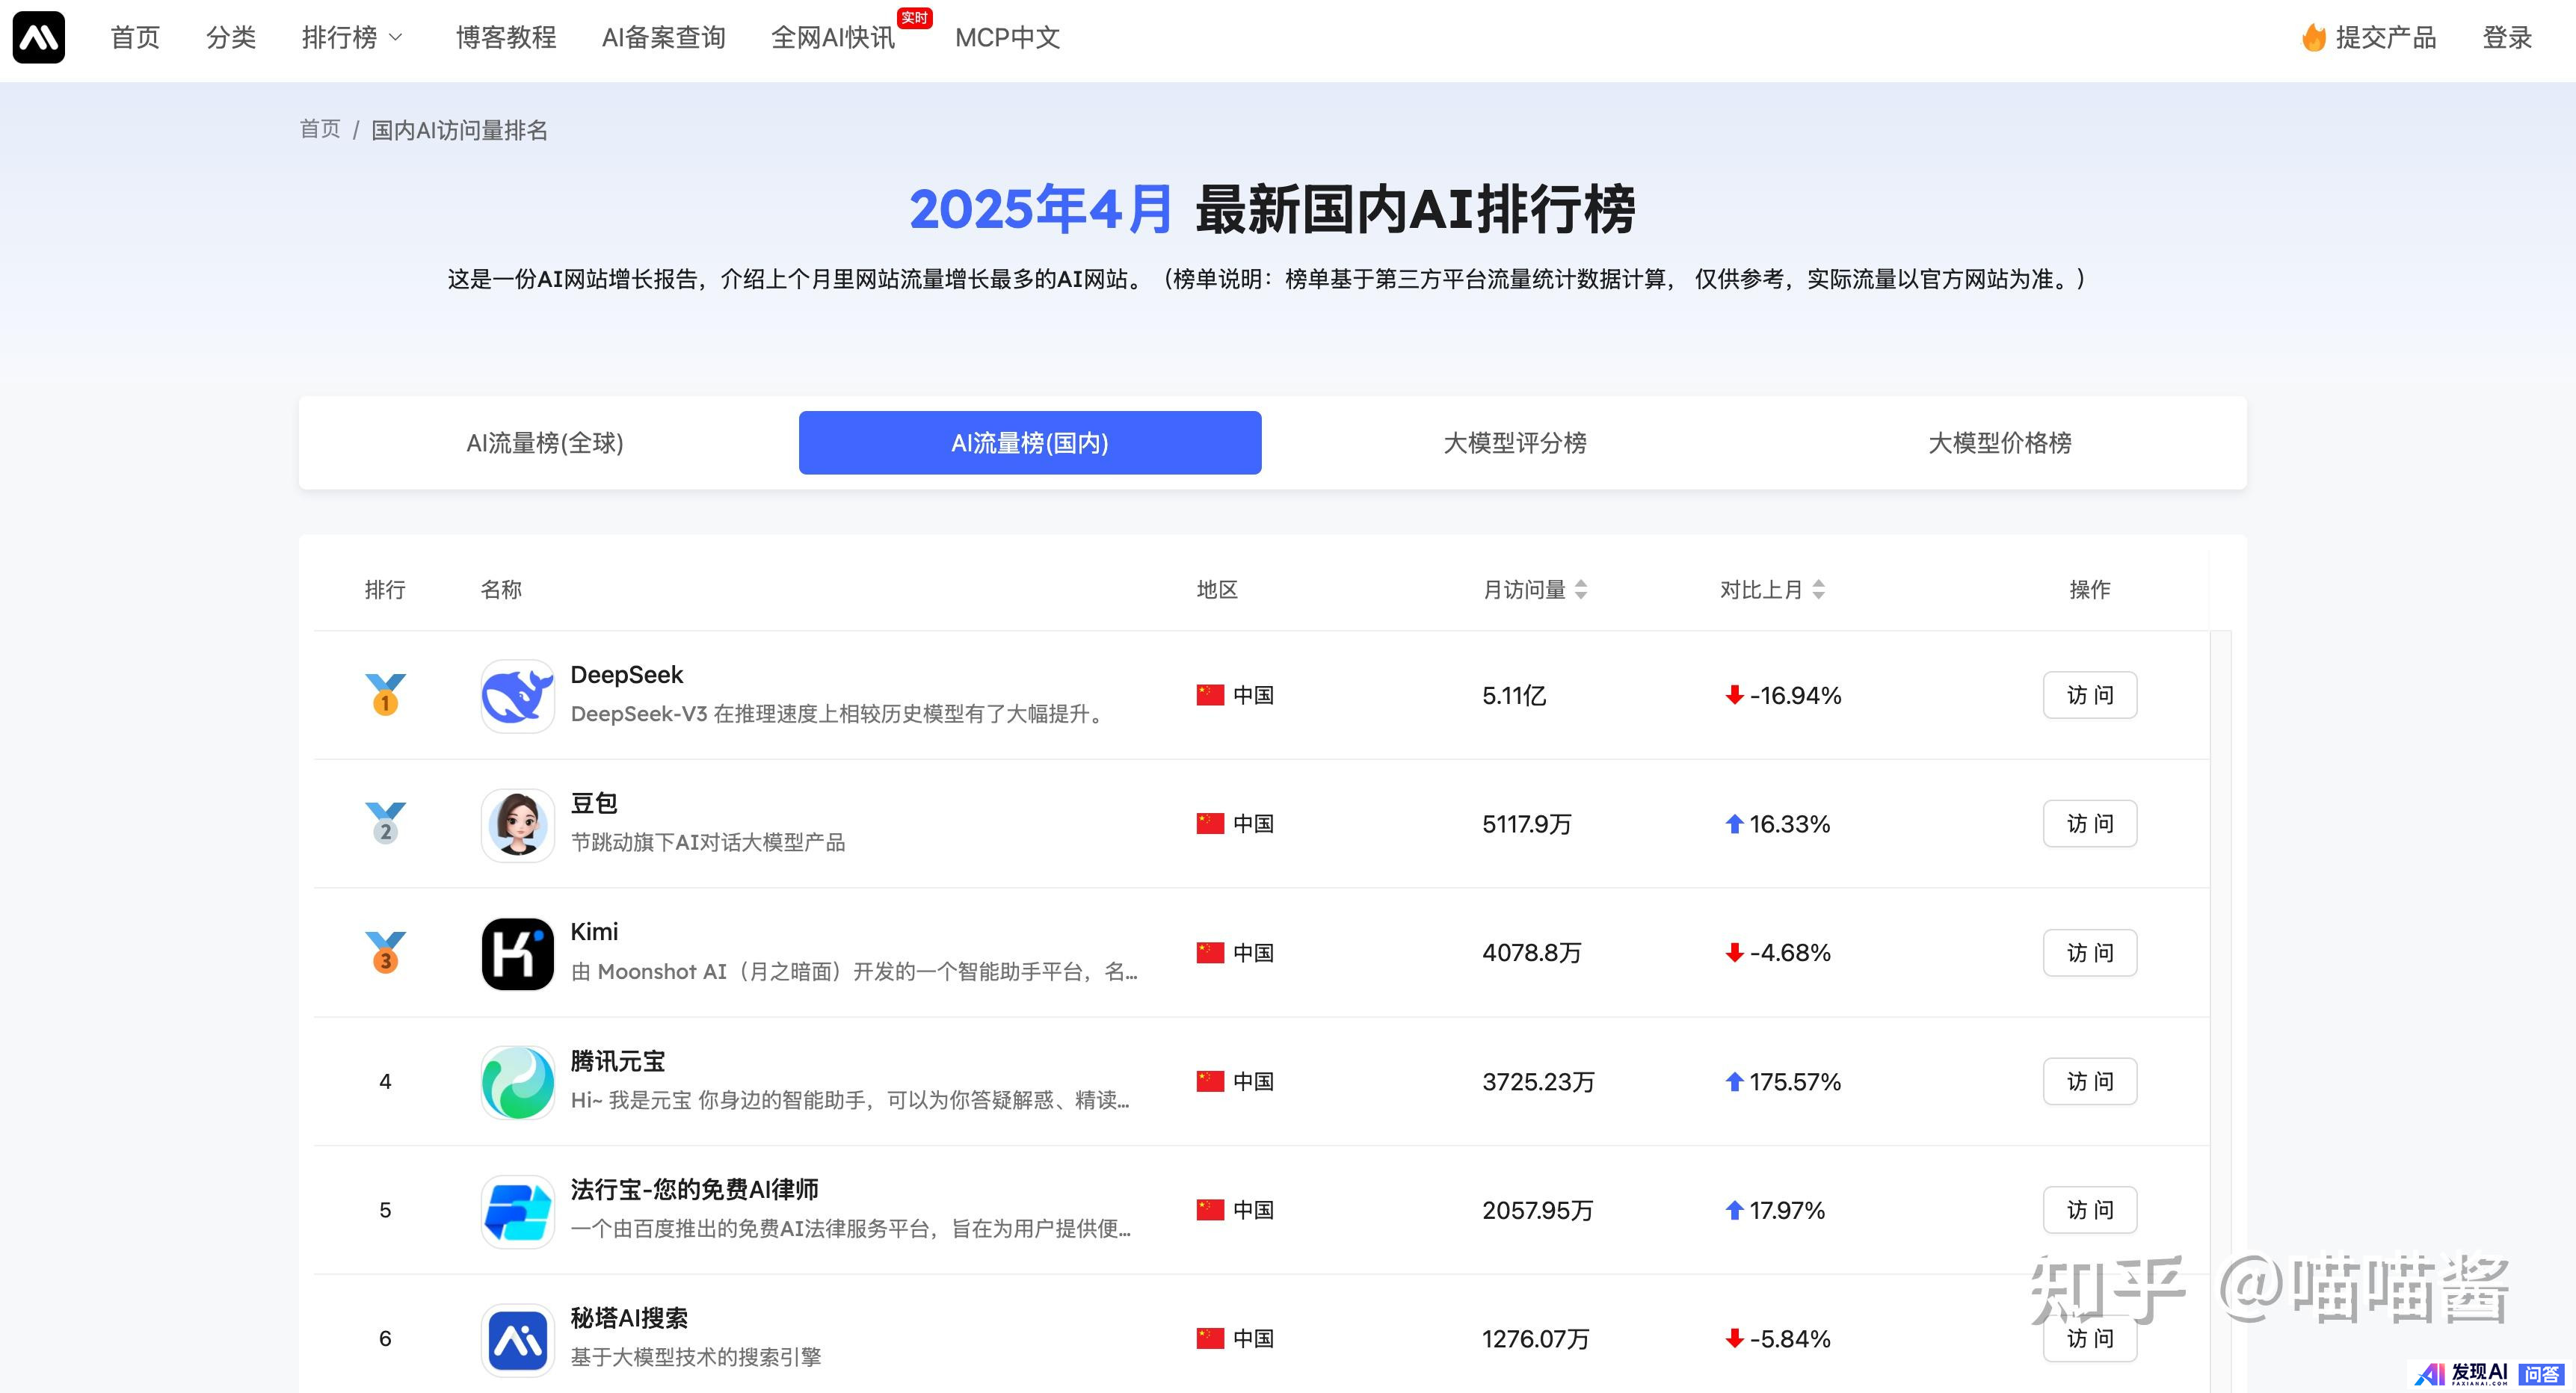This screenshot has width=2576, height=1393.
Task: Click the bronze rank 3 medal icon
Action: pyautogui.click(x=385, y=952)
